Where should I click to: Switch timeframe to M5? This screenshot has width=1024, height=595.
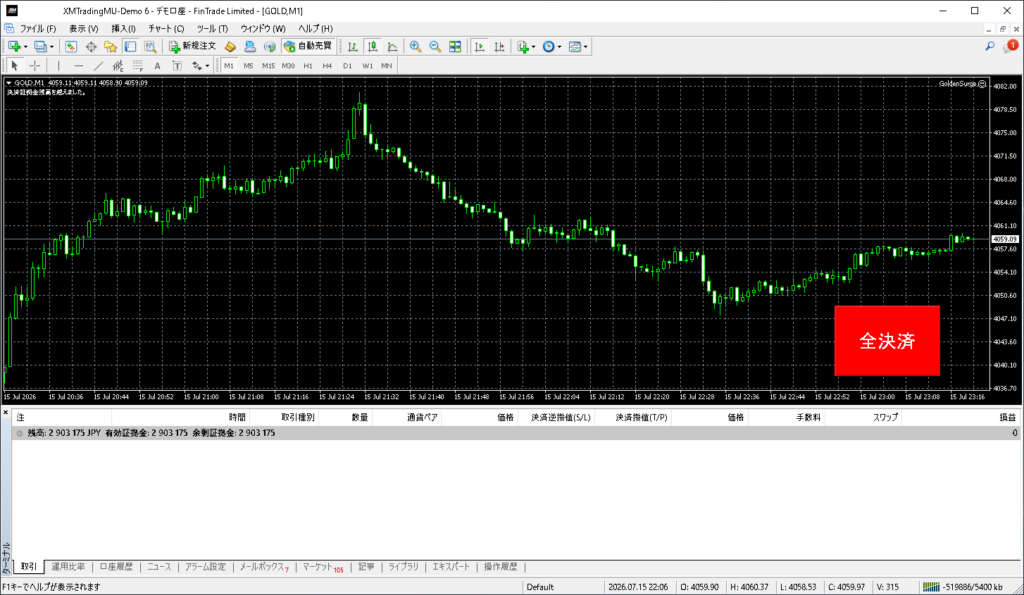pyautogui.click(x=248, y=65)
